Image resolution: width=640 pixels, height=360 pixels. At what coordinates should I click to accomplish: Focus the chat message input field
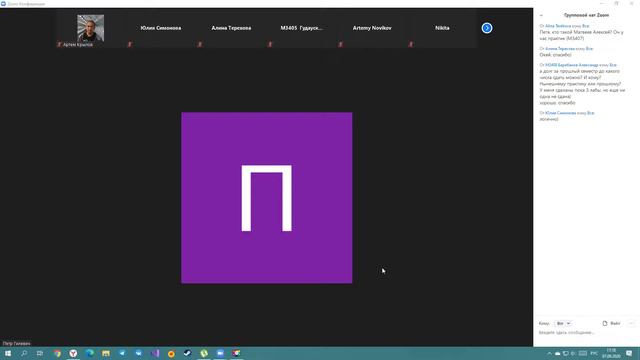pos(586,333)
